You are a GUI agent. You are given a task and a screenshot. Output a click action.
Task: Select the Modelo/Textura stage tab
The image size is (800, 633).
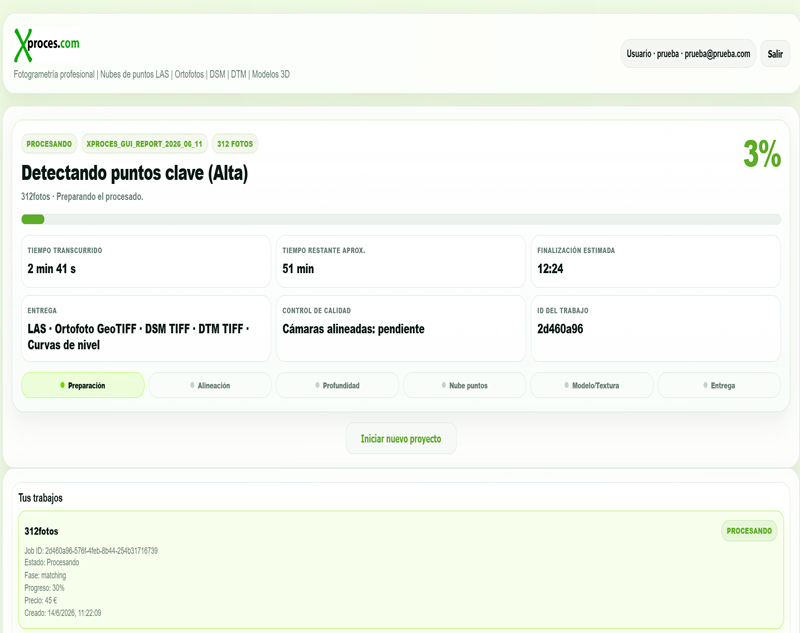tap(592, 385)
